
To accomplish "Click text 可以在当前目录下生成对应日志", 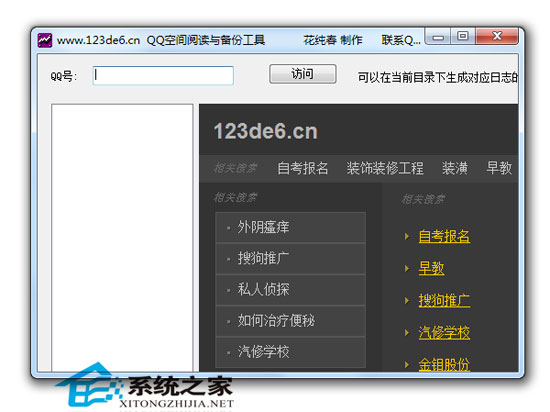I will click(x=438, y=77).
